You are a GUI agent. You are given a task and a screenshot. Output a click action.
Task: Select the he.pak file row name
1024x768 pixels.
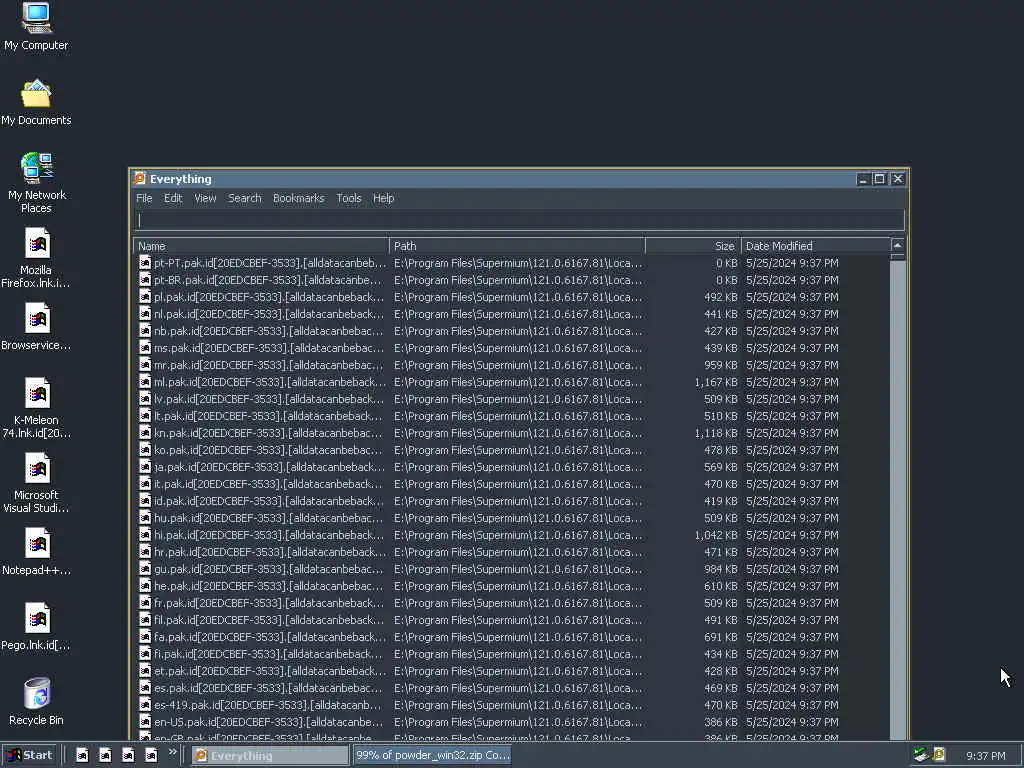tap(268, 585)
